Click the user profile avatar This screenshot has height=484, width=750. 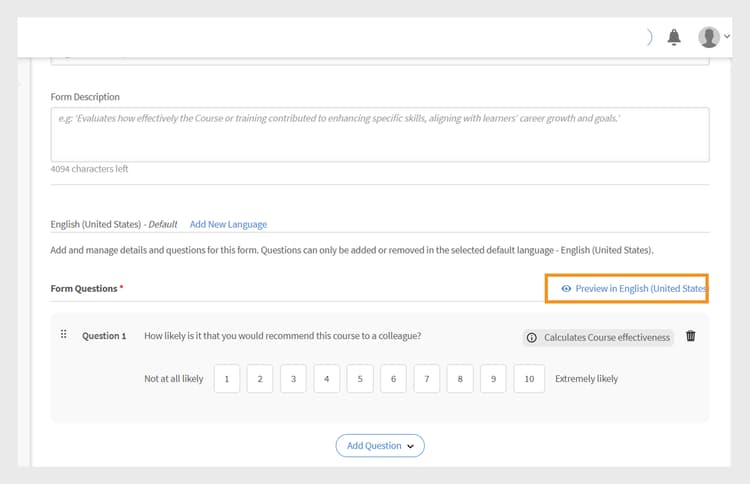708,37
